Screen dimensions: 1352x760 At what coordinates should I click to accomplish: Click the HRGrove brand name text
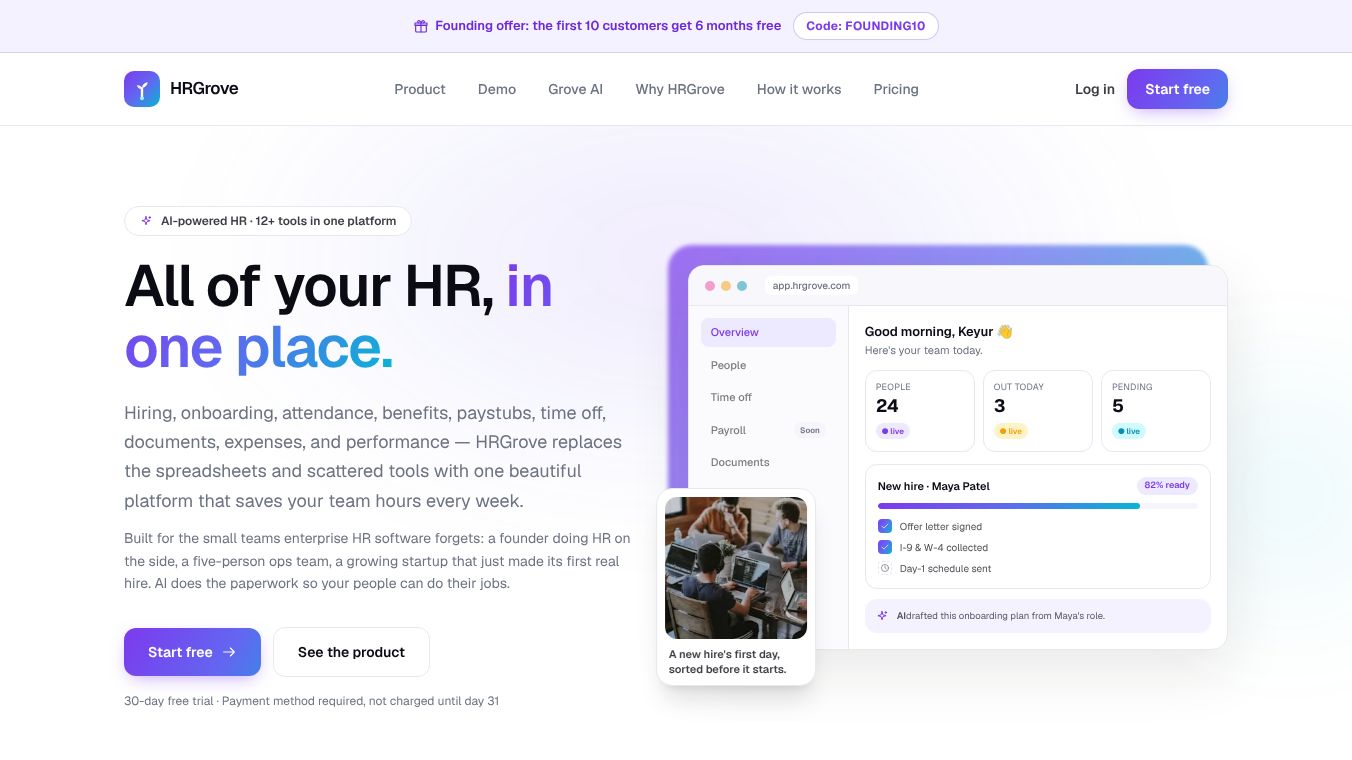pyautogui.click(x=204, y=89)
